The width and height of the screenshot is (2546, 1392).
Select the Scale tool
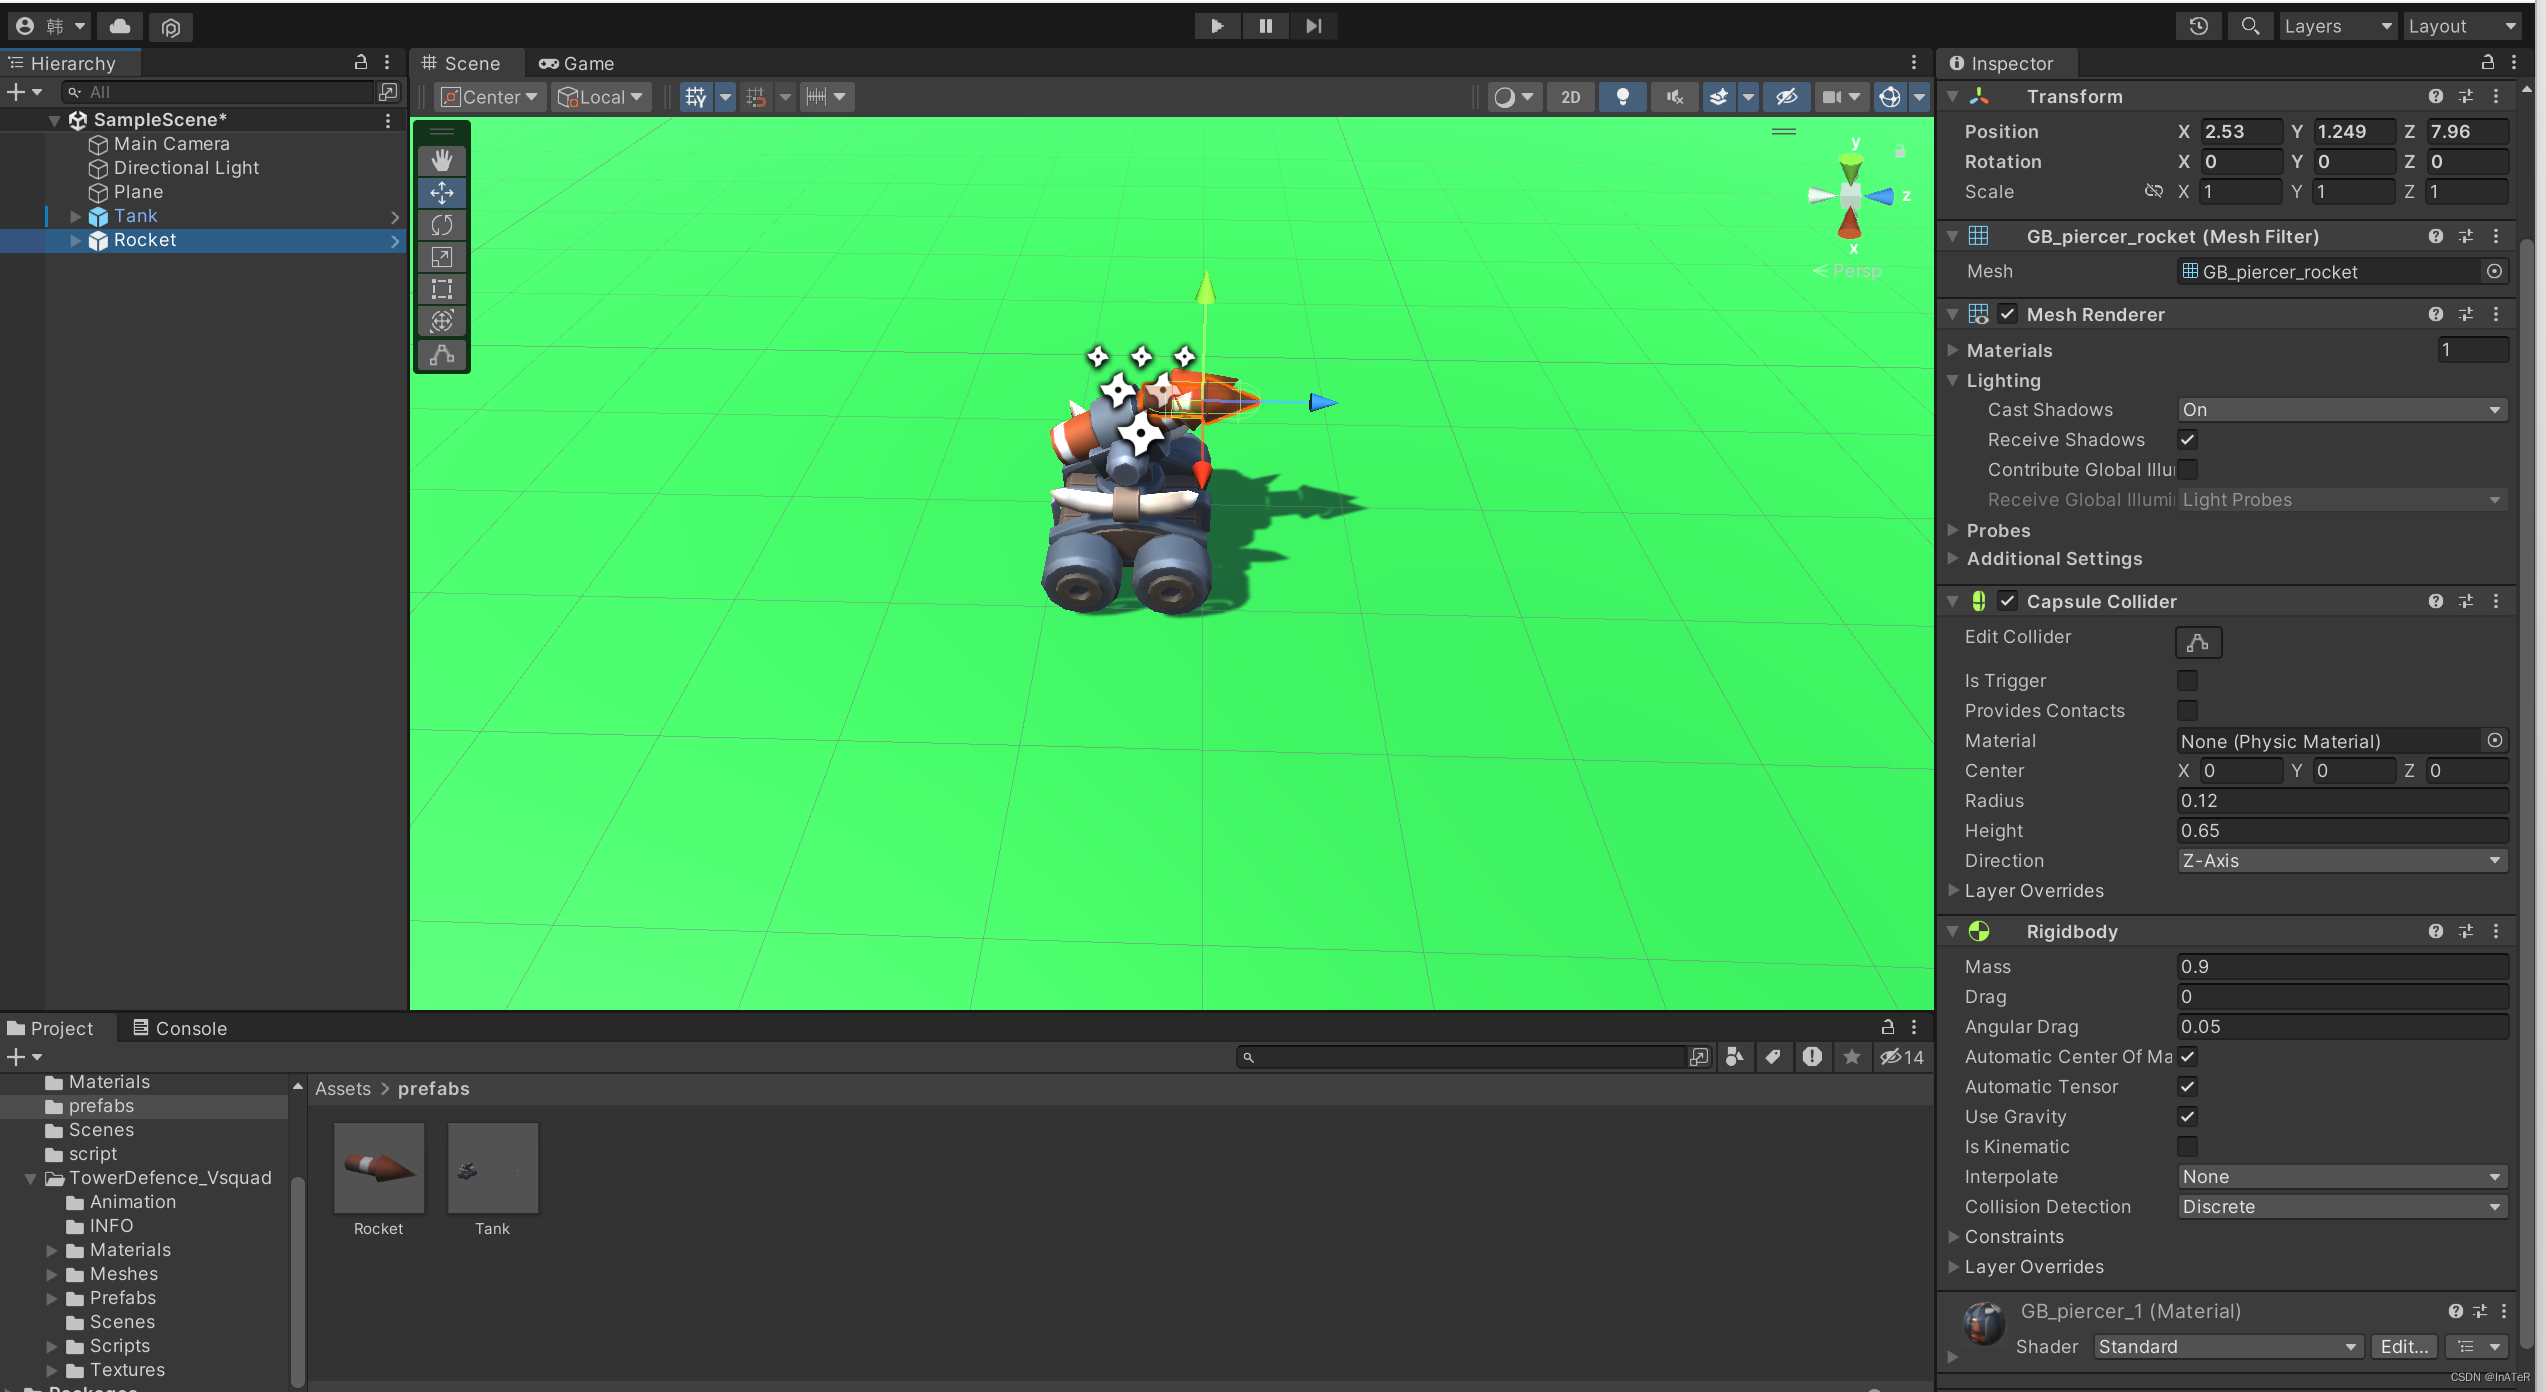[441, 257]
